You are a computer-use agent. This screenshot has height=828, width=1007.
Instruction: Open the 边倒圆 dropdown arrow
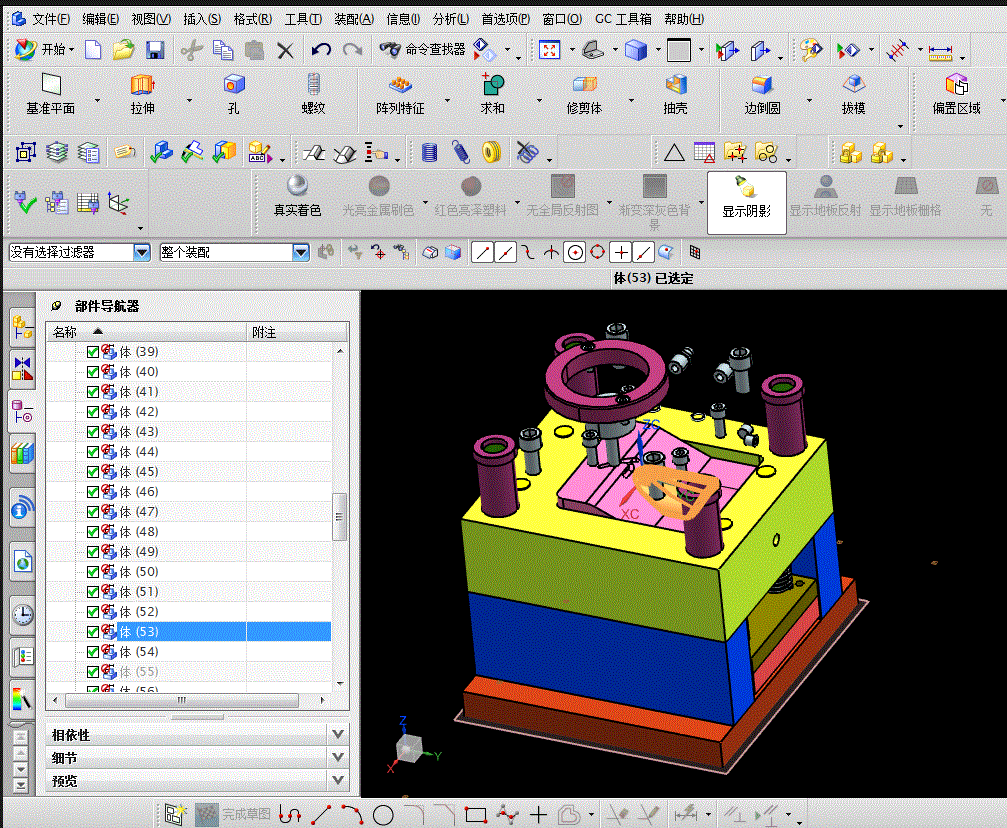tap(809, 100)
